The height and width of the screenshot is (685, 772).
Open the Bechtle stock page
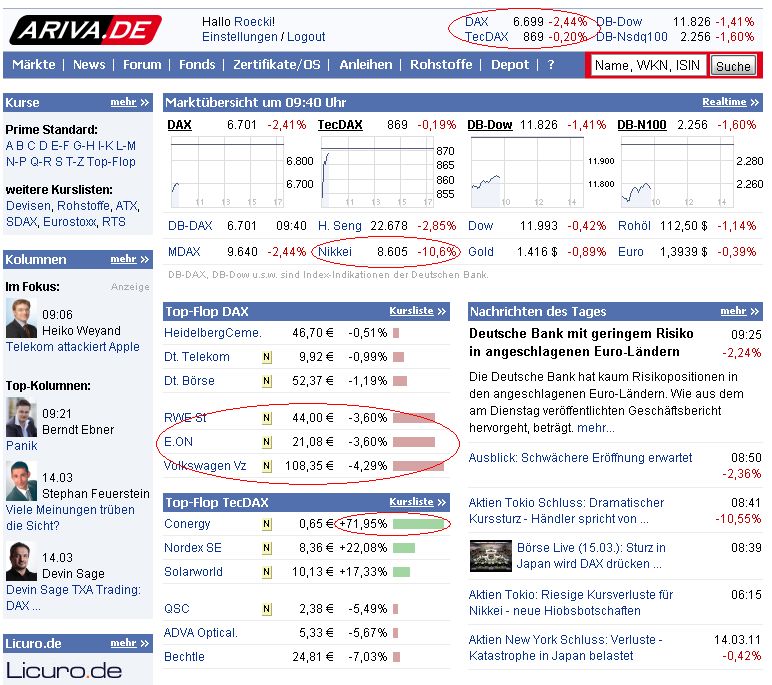pos(184,657)
